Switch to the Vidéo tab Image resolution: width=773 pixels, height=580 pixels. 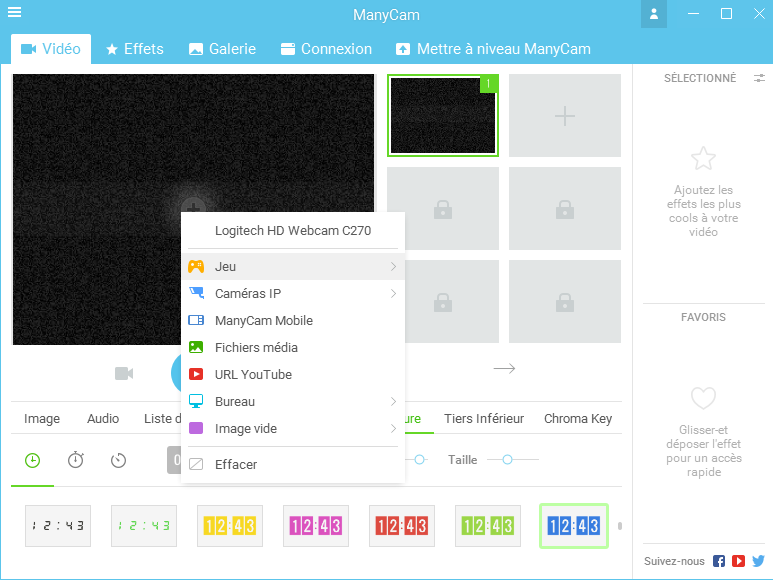(51, 49)
